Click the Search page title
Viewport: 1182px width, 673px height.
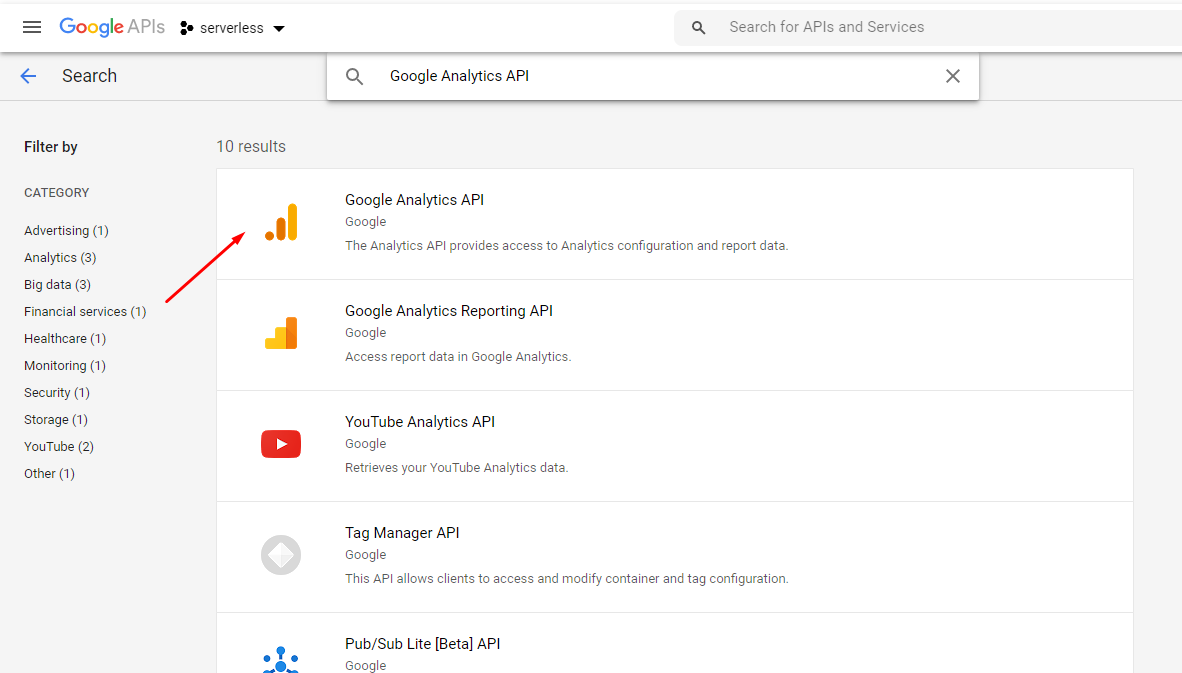89,76
